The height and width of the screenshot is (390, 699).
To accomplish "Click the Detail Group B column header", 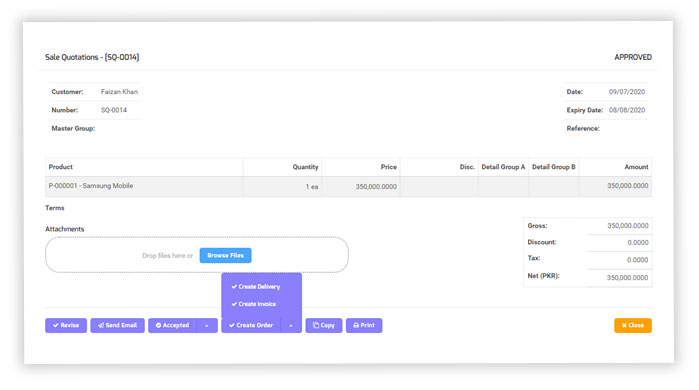I will coord(554,167).
